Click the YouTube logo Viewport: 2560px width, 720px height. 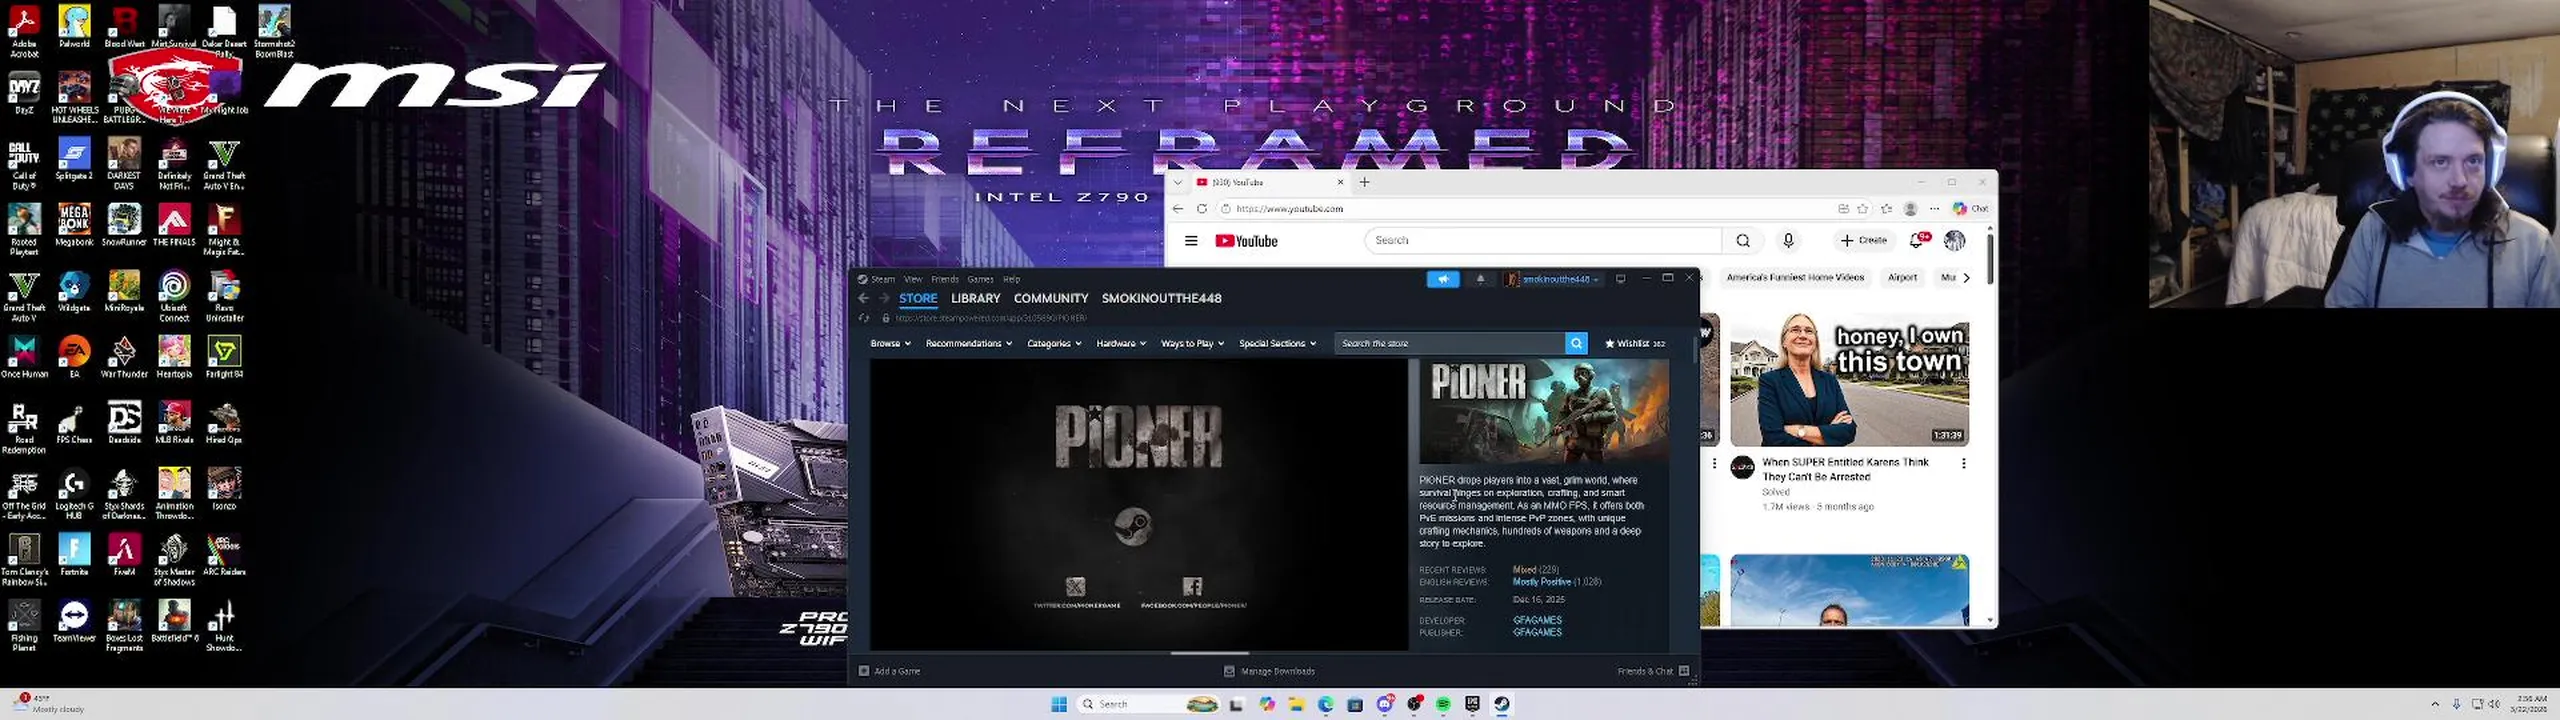1246,241
